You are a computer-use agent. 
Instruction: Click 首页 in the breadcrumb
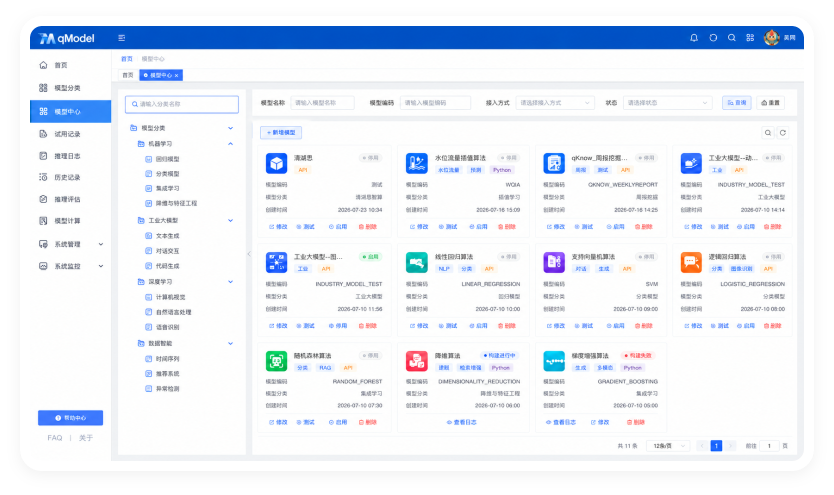point(127,59)
